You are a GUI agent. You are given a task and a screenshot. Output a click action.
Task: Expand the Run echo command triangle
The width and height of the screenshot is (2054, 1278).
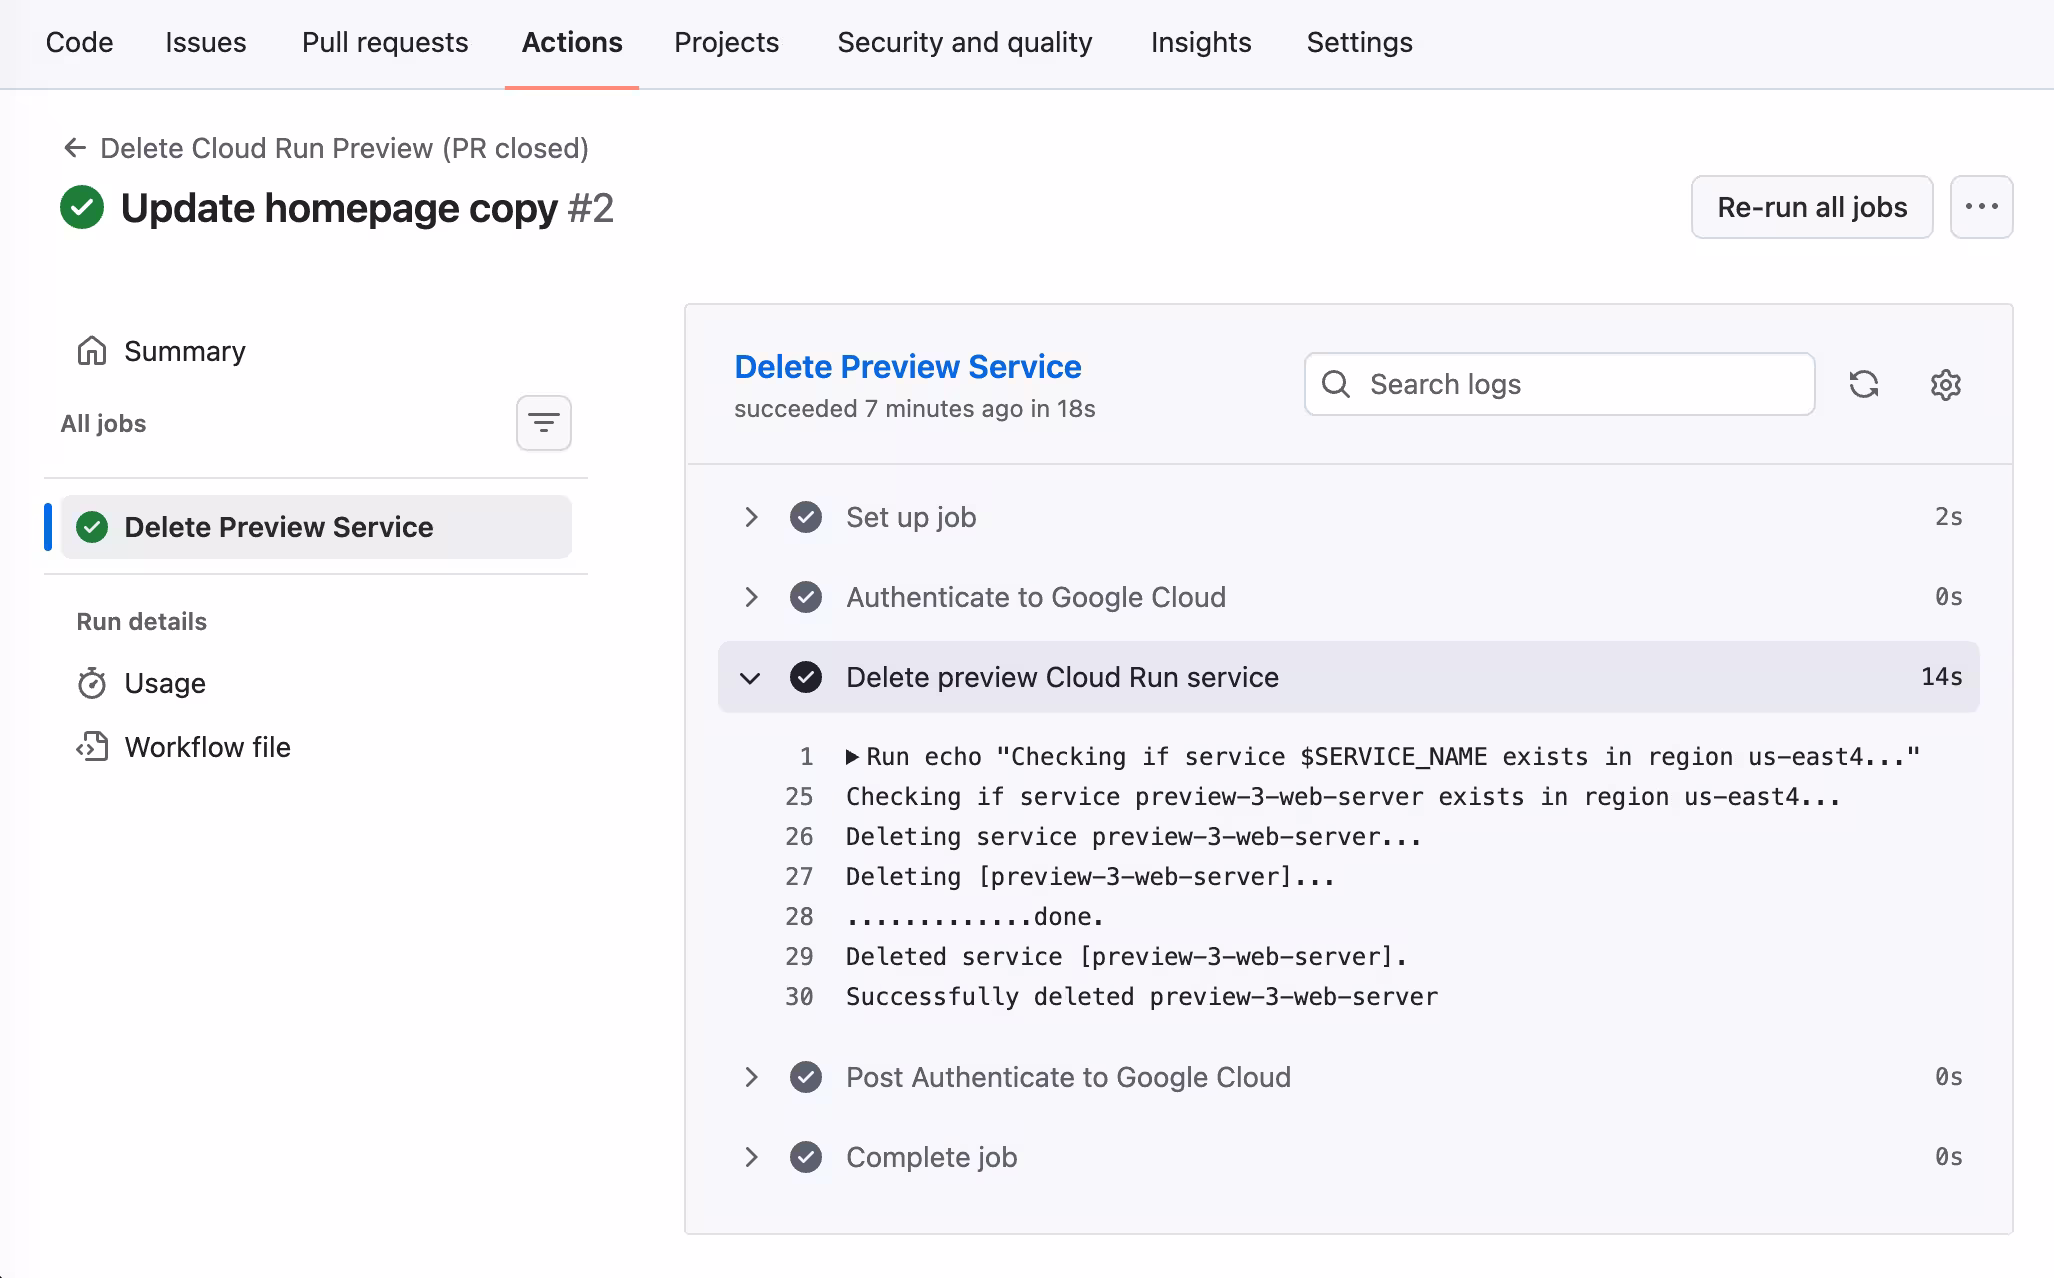click(x=852, y=757)
